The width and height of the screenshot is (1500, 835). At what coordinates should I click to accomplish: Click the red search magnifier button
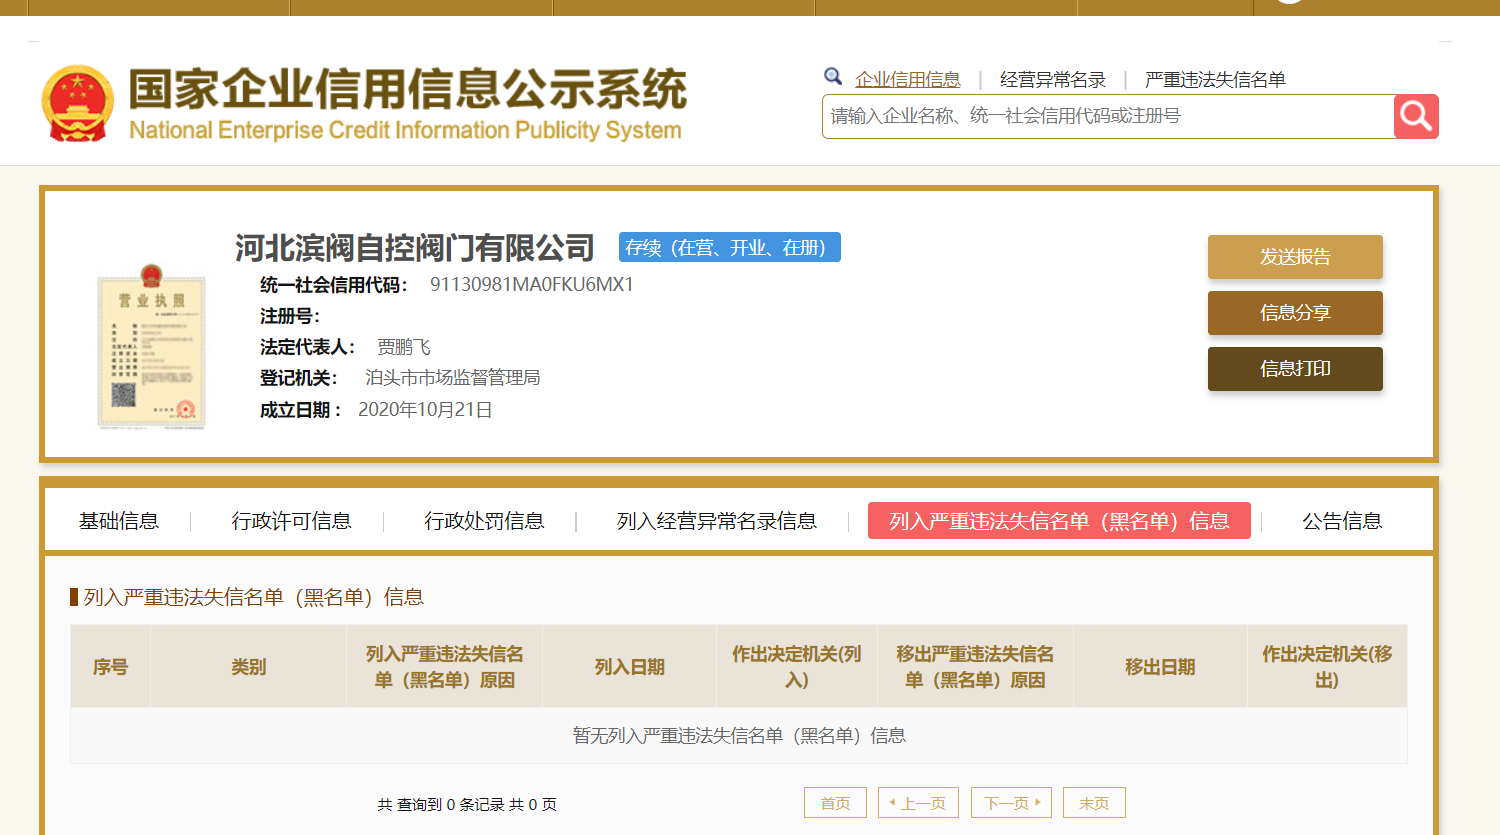coord(1416,117)
